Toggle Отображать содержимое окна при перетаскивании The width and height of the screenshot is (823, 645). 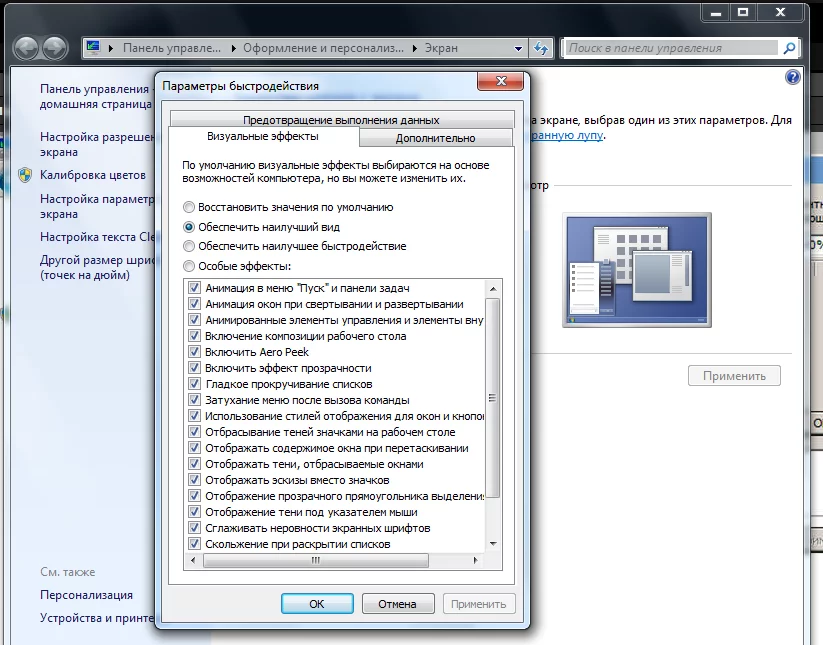[x=194, y=448]
